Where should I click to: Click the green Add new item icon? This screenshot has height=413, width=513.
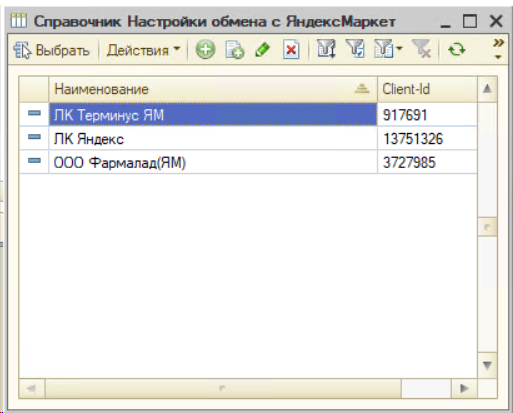[205, 50]
